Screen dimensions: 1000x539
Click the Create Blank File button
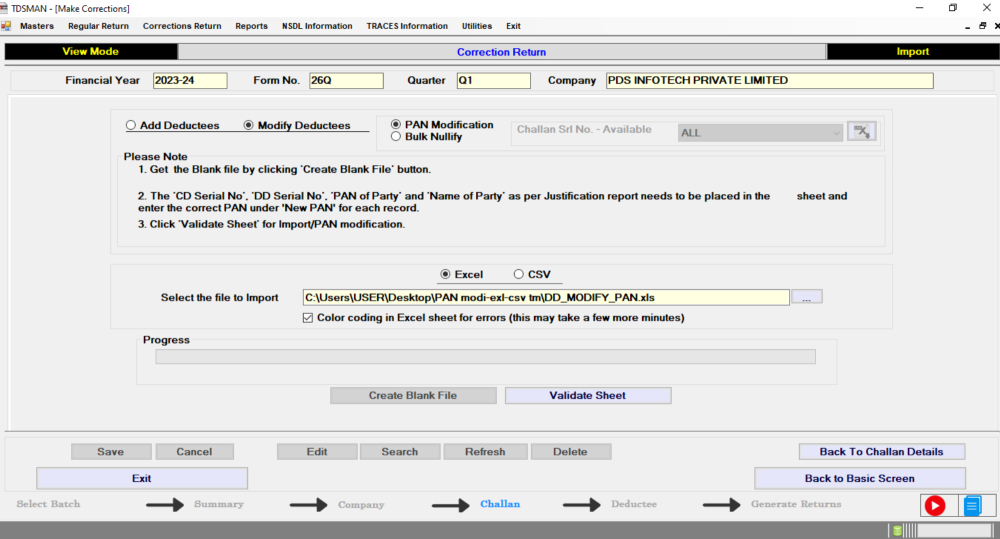click(x=413, y=395)
